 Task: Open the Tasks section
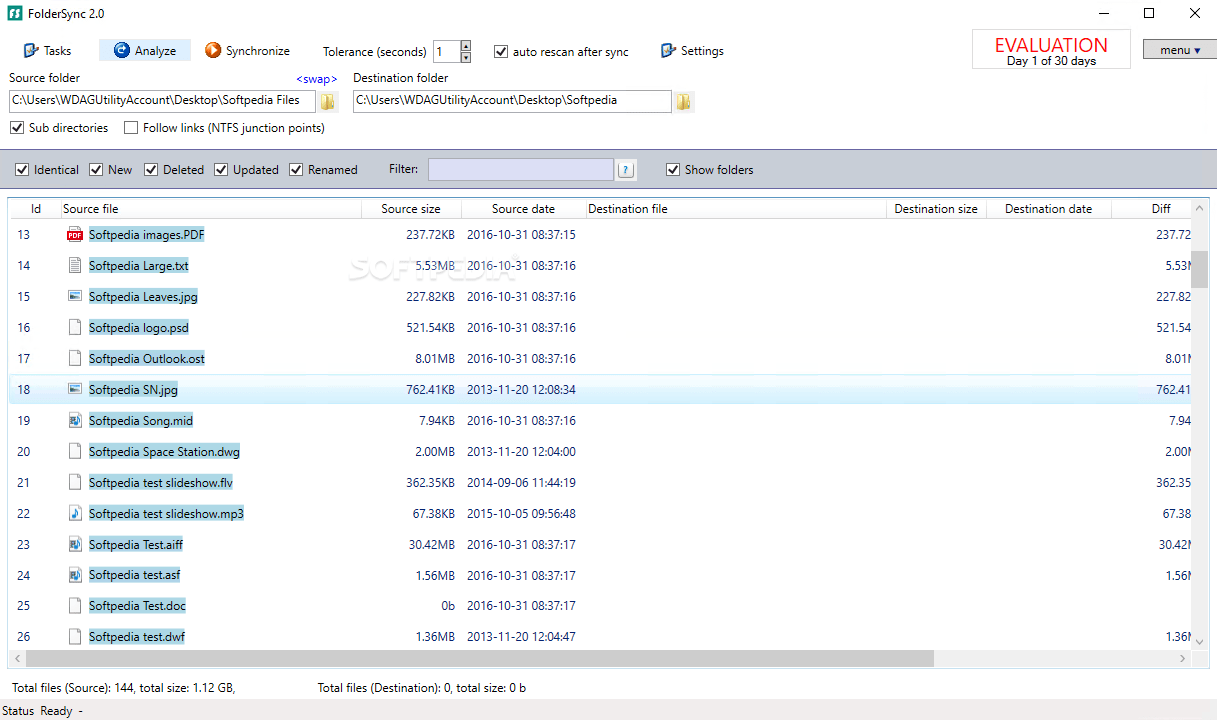click(x=47, y=51)
